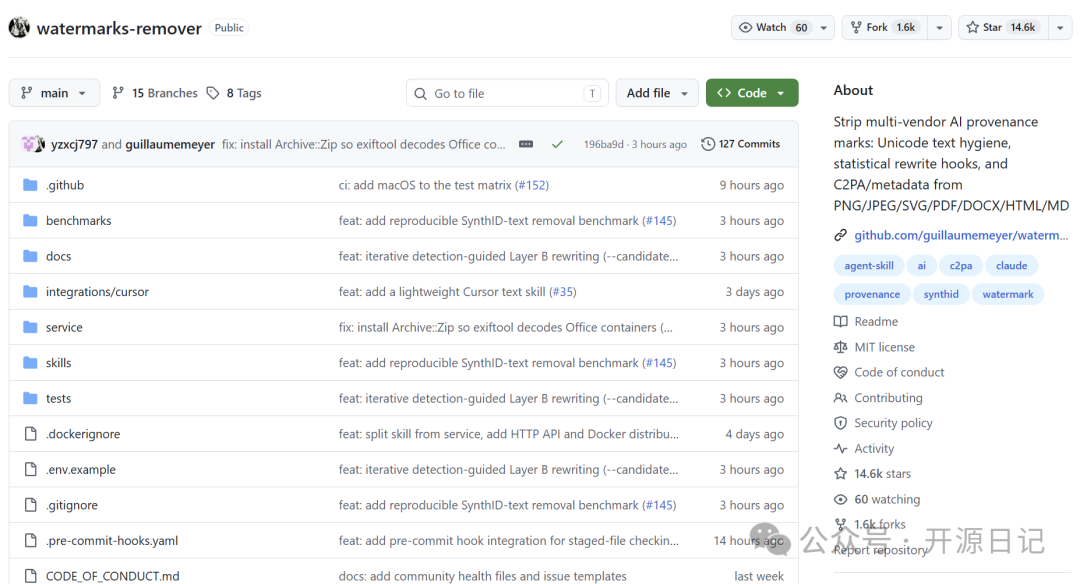View the 14.6k stars link
Screen dimensions: 1080x584
(x=882, y=474)
